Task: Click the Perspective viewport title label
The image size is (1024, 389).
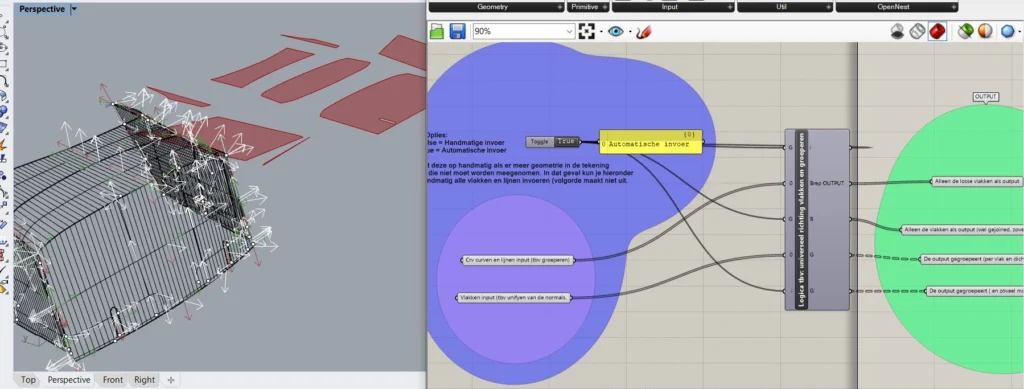Action: (42, 9)
